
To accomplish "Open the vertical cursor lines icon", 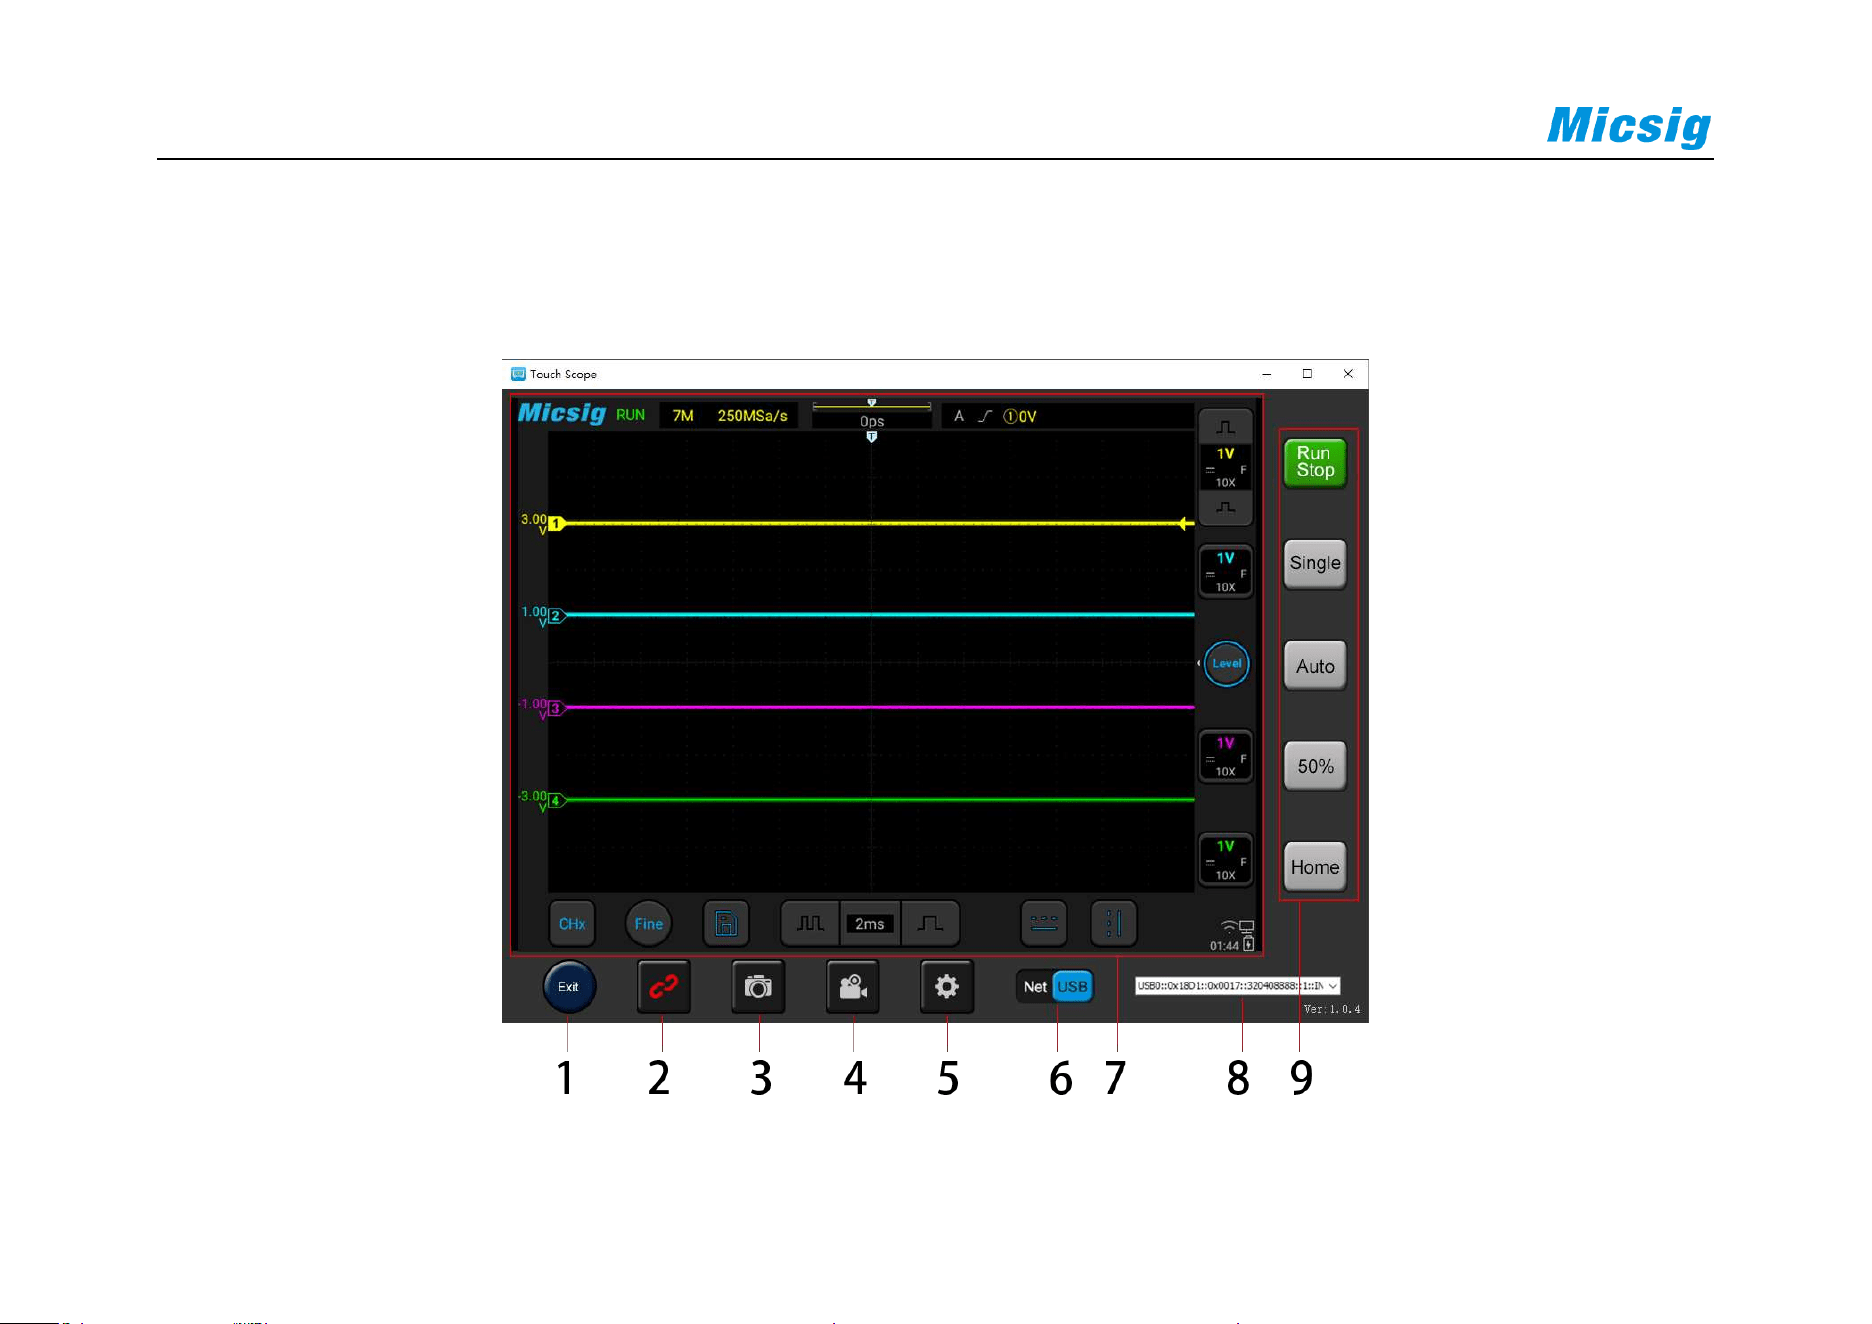I will coord(1114,924).
